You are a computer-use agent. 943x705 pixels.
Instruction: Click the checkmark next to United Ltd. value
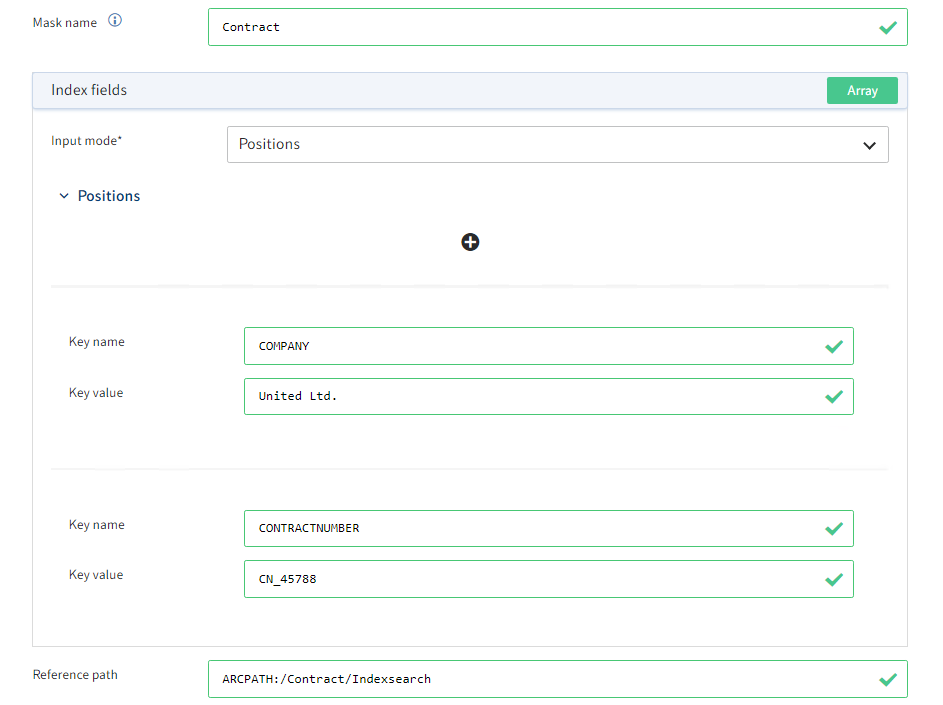click(834, 396)
